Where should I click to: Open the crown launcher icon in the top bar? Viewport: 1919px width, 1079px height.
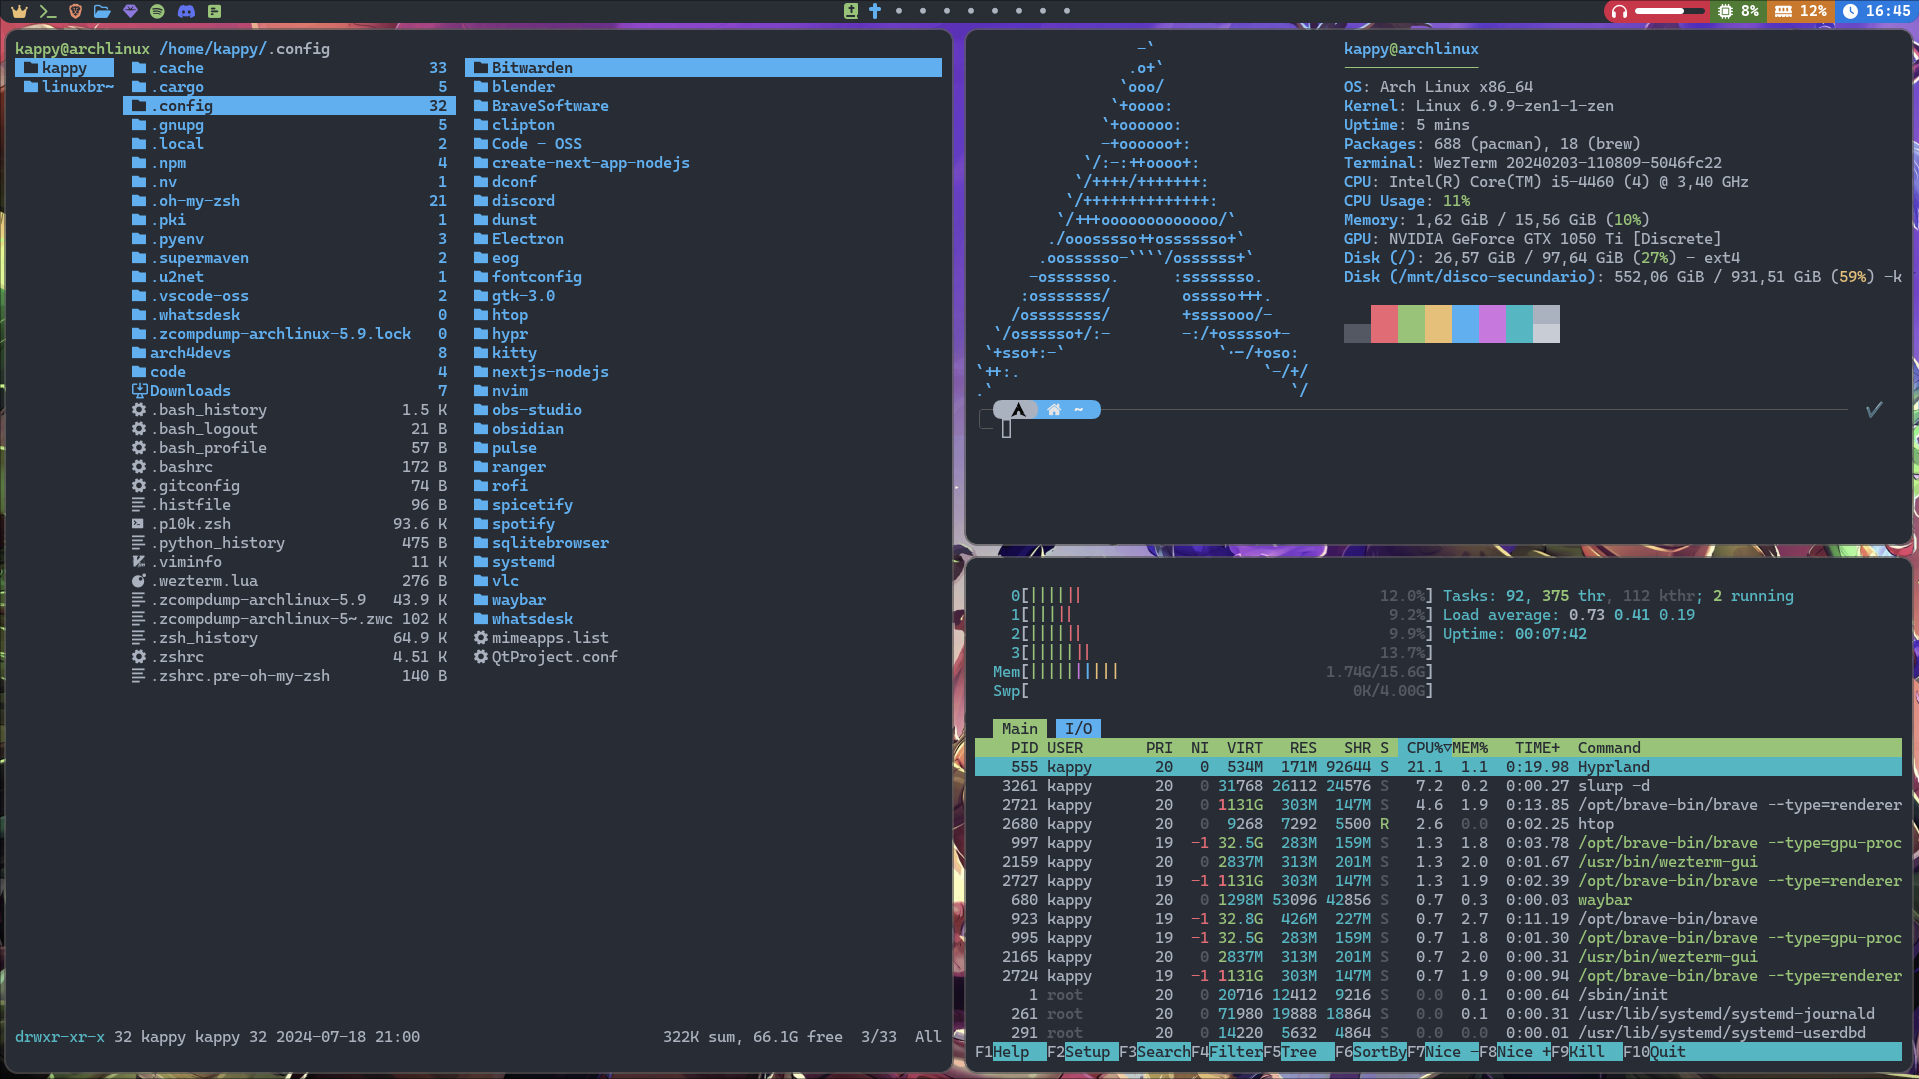[x=19, y=11]
